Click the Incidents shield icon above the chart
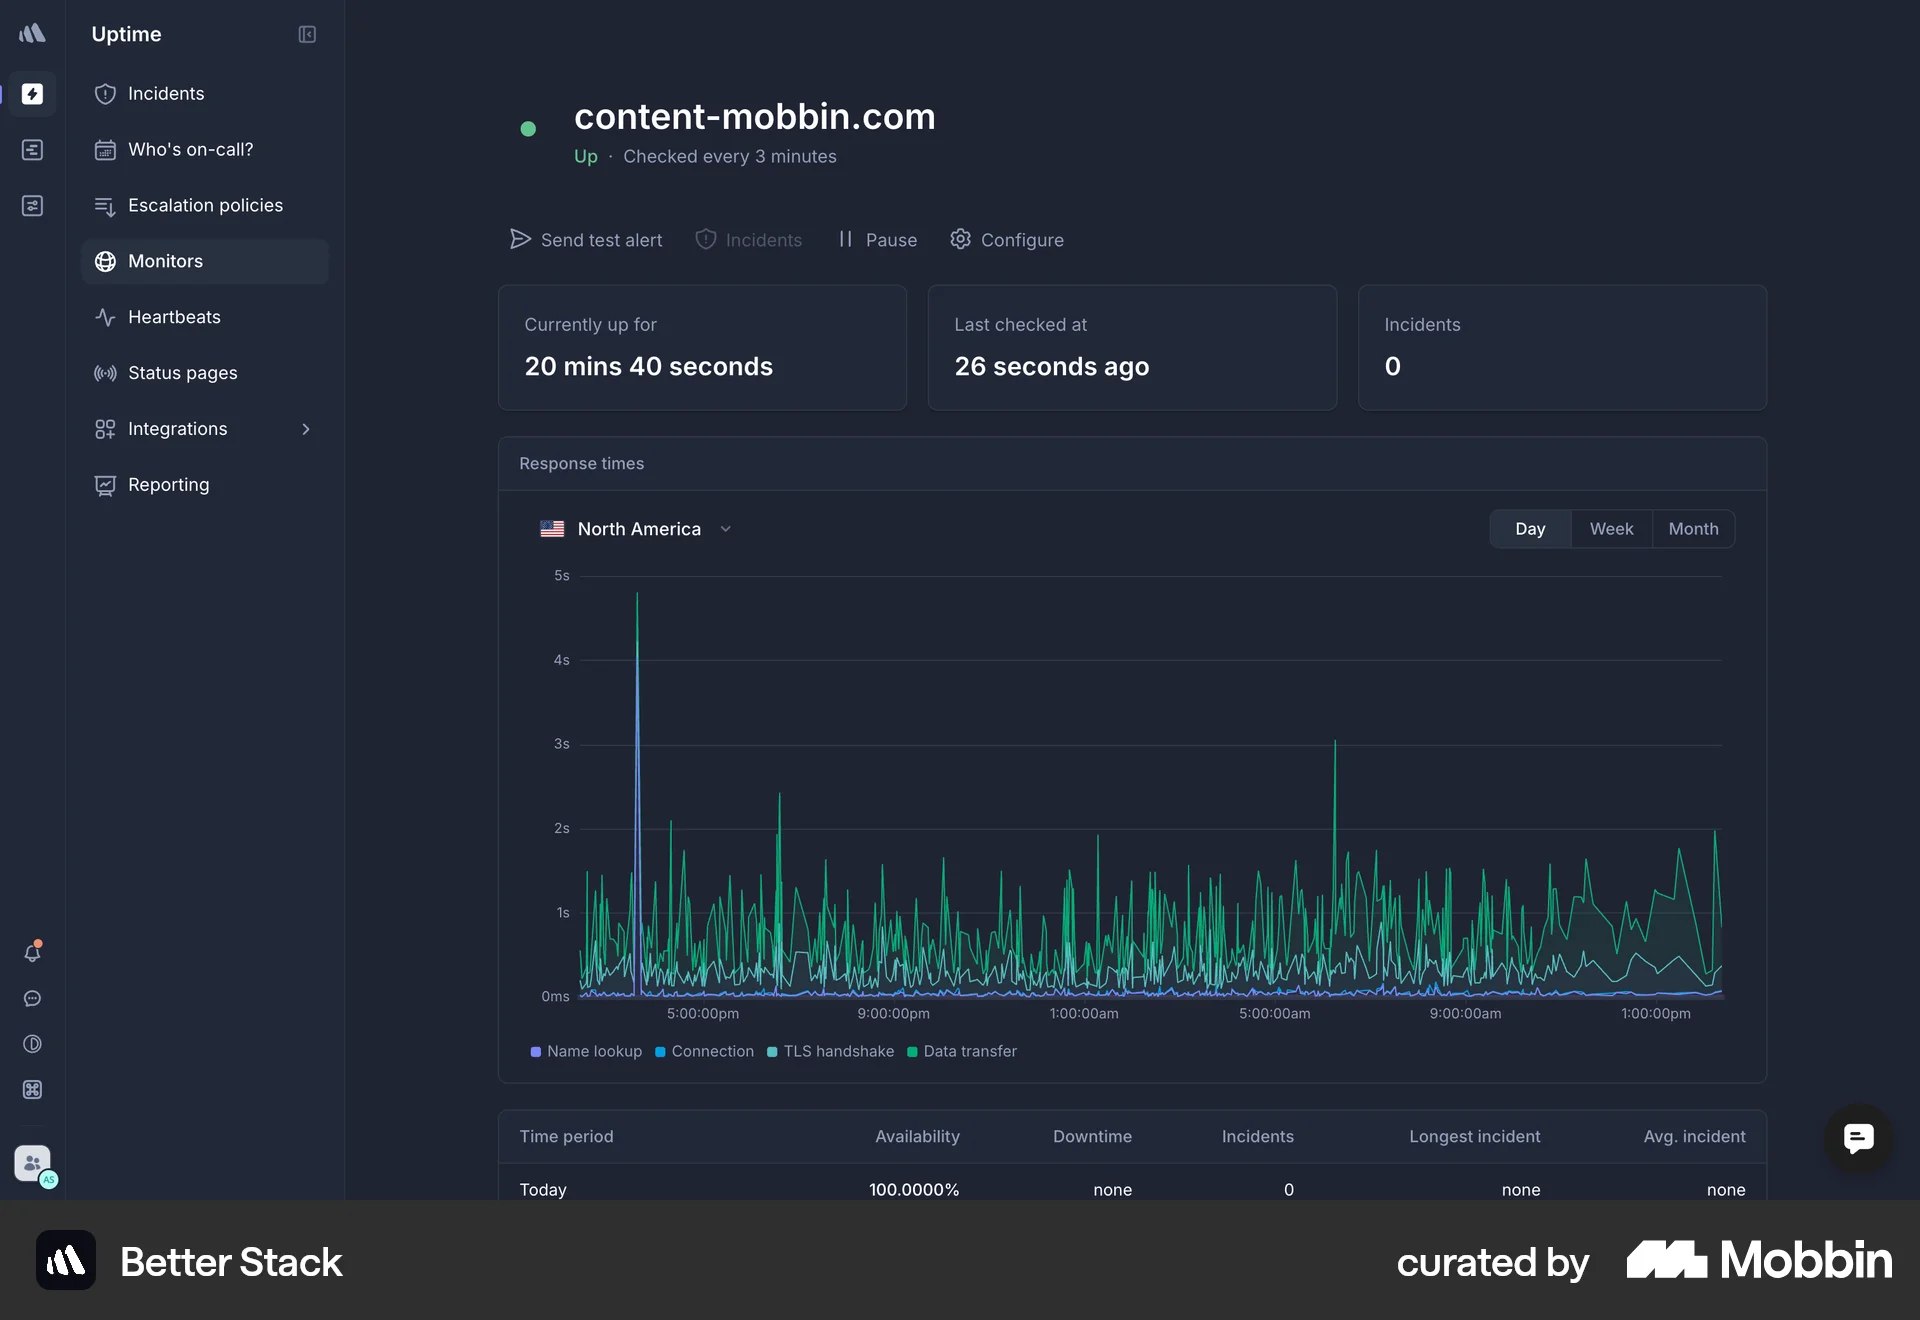This screenshot has height=1320, width=1920. point(706,239)
